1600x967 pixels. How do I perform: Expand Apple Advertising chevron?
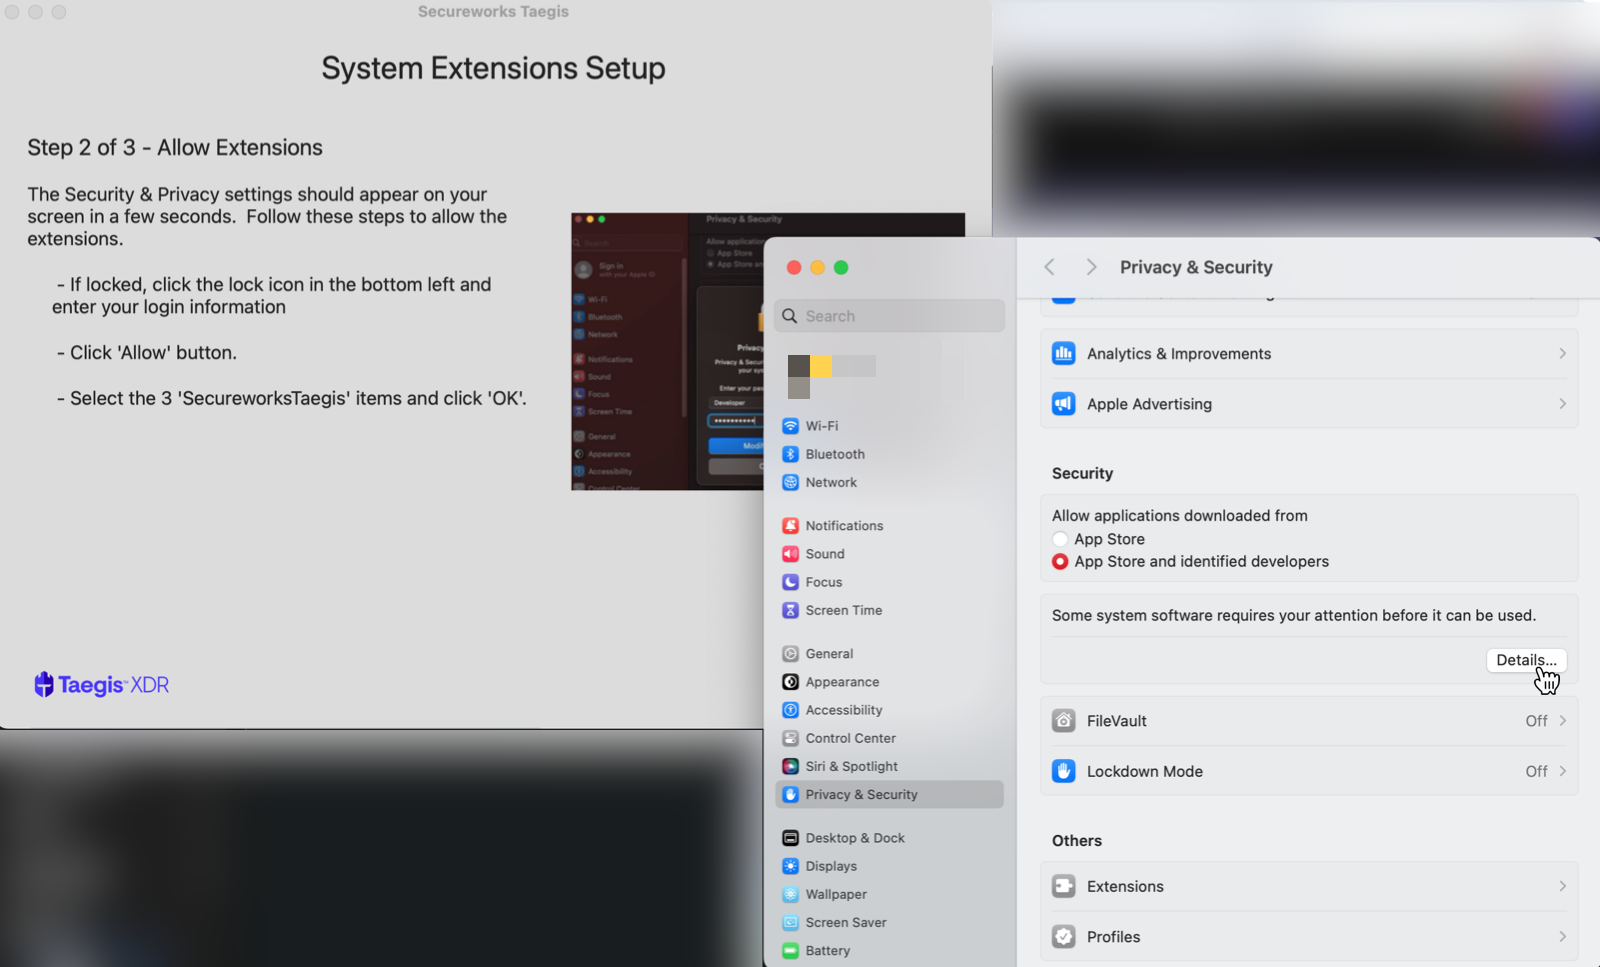[x=1562, y=404]
